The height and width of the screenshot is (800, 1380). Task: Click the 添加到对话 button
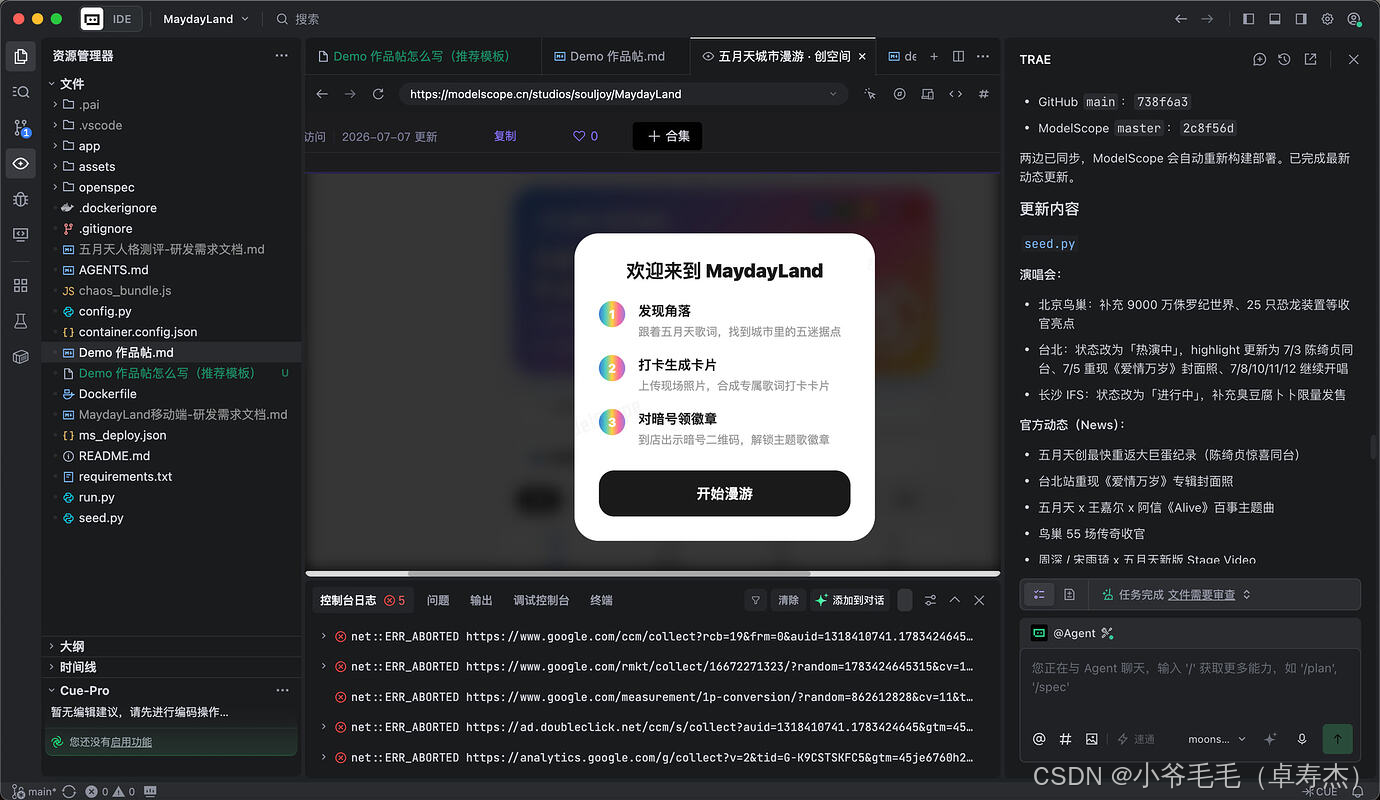click(850, 600)
